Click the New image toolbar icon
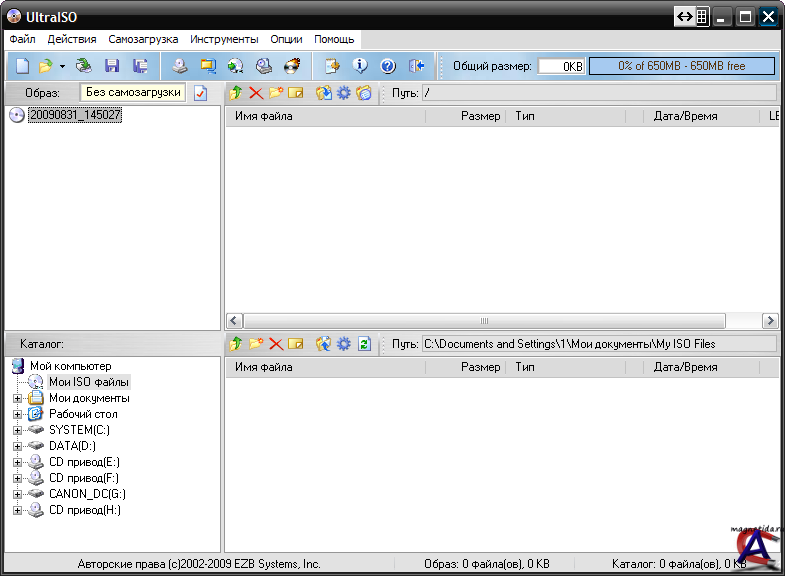Viewport: 785px width, 576px height. click(x=22, y=66)
